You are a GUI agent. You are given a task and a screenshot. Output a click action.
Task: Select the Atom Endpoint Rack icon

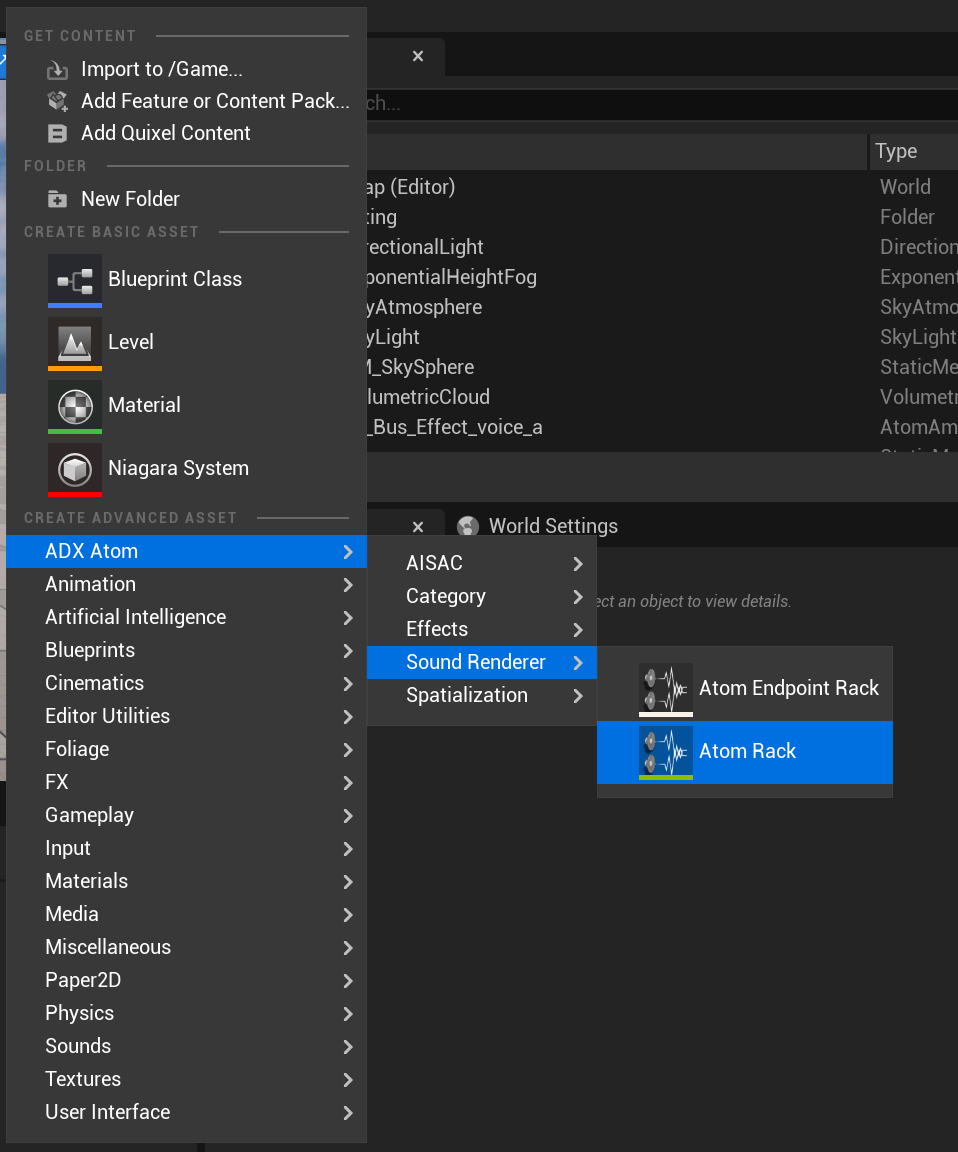[x=665, y=689]
